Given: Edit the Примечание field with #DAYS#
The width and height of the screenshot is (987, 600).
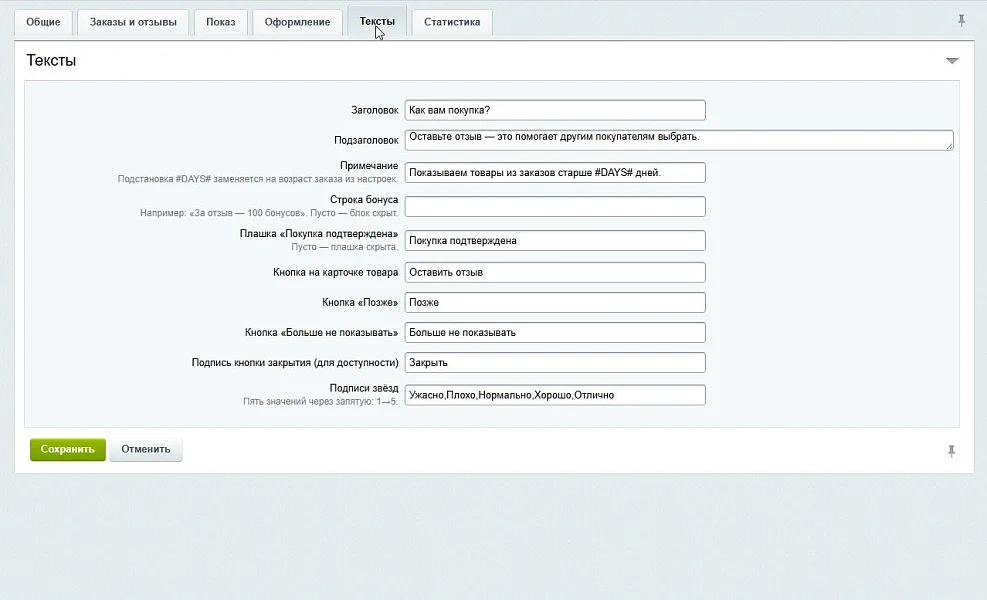Looking at the screenshot, I should 555,173.
